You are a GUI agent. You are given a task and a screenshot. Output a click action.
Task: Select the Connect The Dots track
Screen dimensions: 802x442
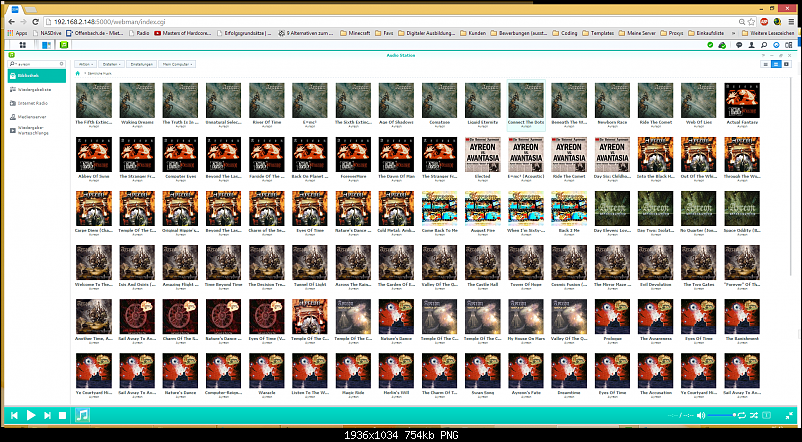pos(526,105)
